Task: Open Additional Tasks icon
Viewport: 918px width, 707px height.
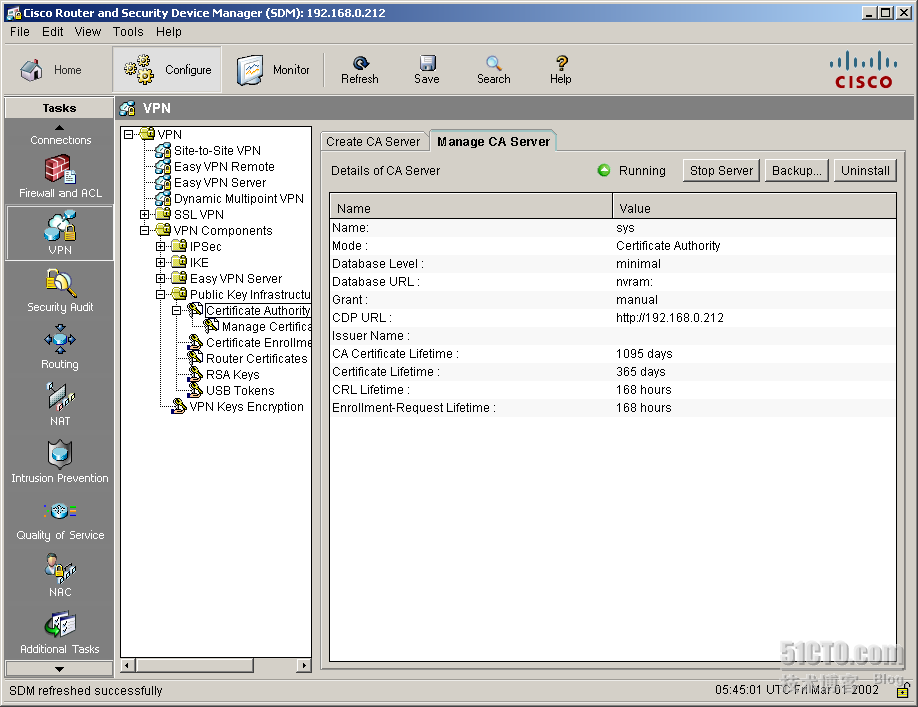Action: pos(60,633)
